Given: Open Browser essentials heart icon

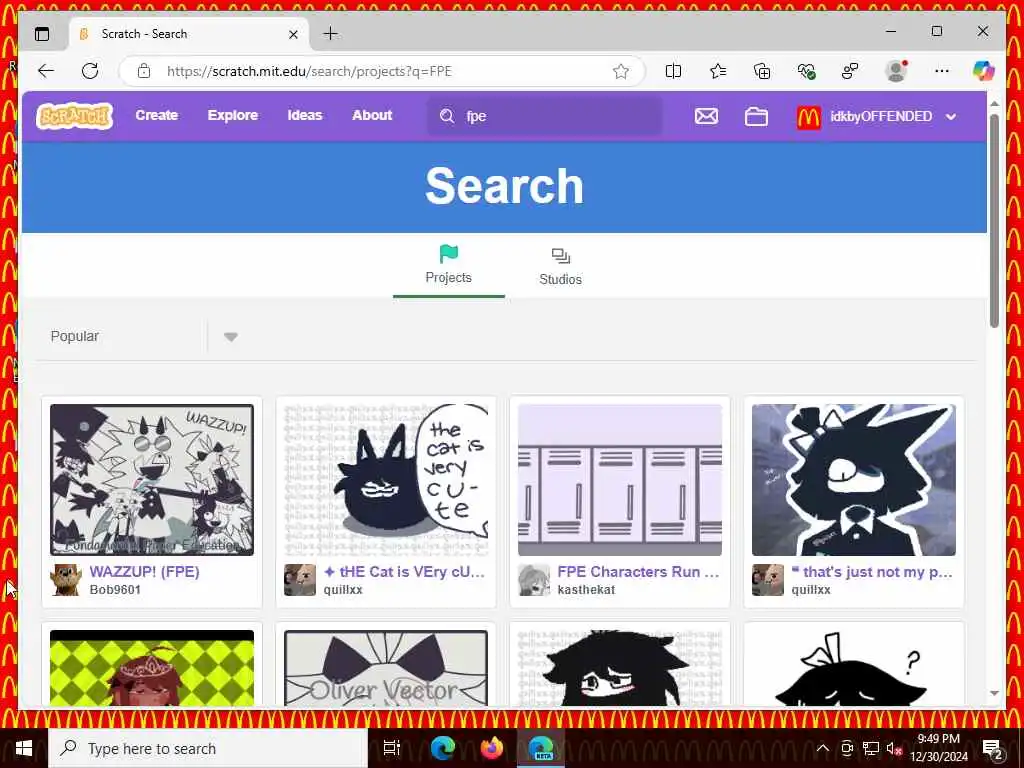Looking at the screenshot, I should coord(807,71).
